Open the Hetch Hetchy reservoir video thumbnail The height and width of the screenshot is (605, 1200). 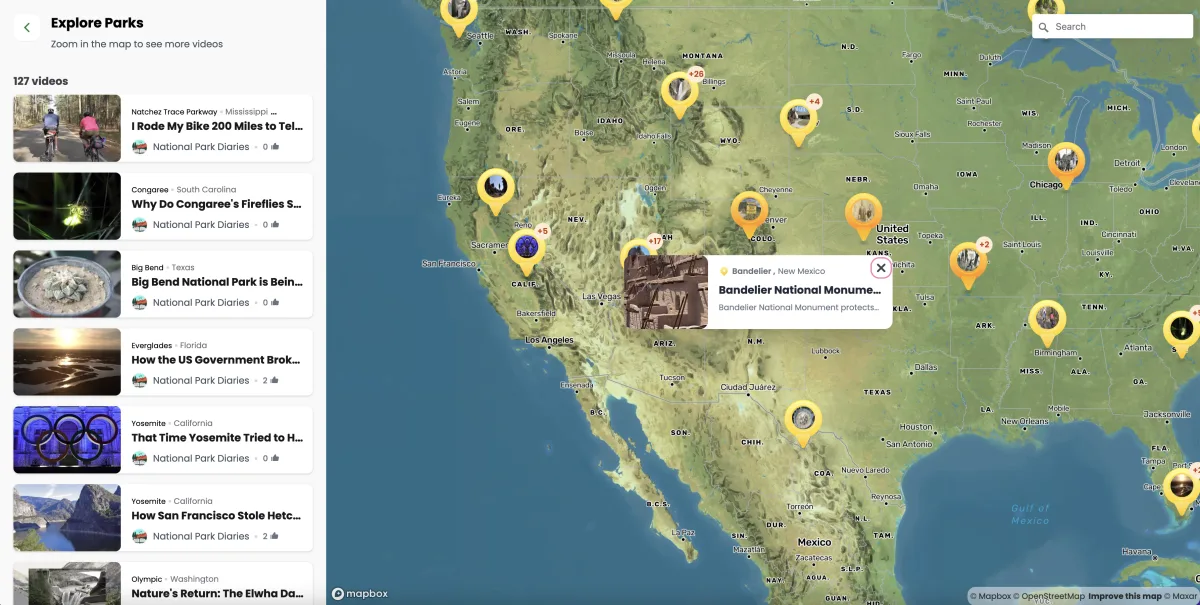tap(67, 518)
